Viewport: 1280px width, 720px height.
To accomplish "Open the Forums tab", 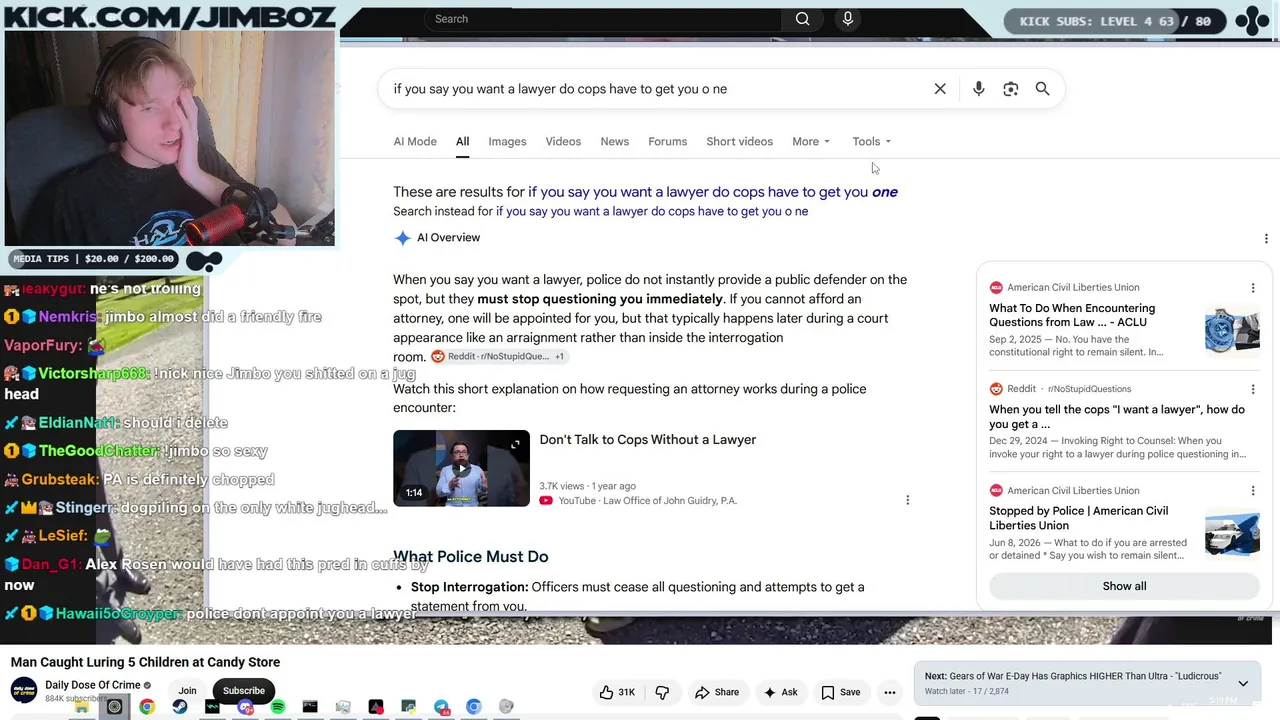I will pyautogui.click(x=667, y=141).
